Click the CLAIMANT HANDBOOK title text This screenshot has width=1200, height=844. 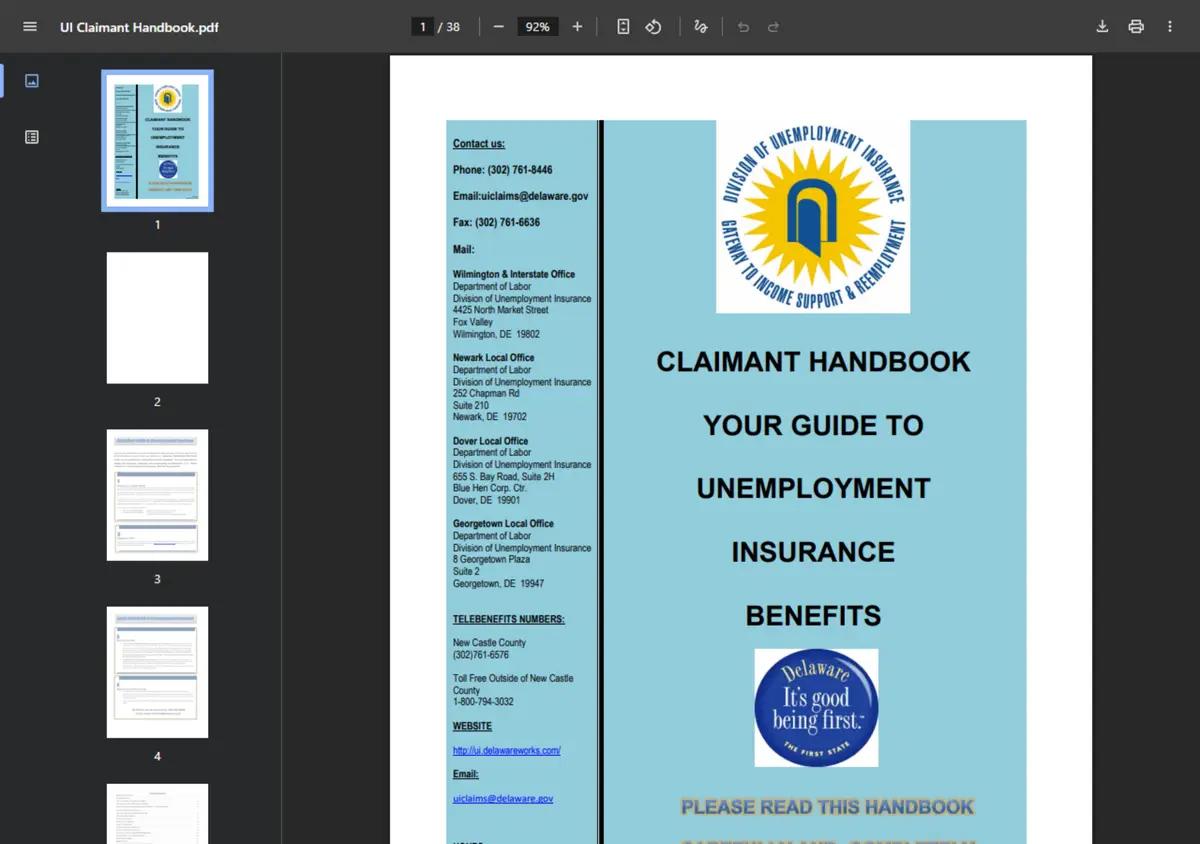(x=813, y=362)
